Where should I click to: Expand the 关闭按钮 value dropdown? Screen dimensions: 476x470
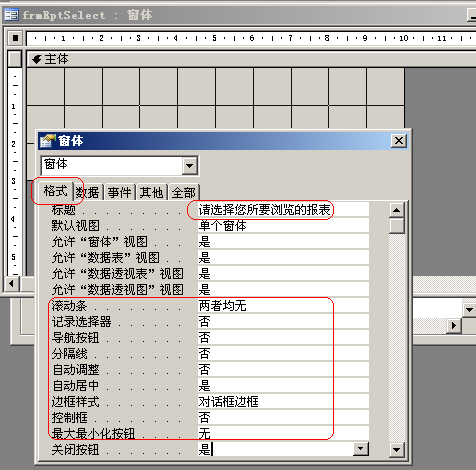pos(361,449)
